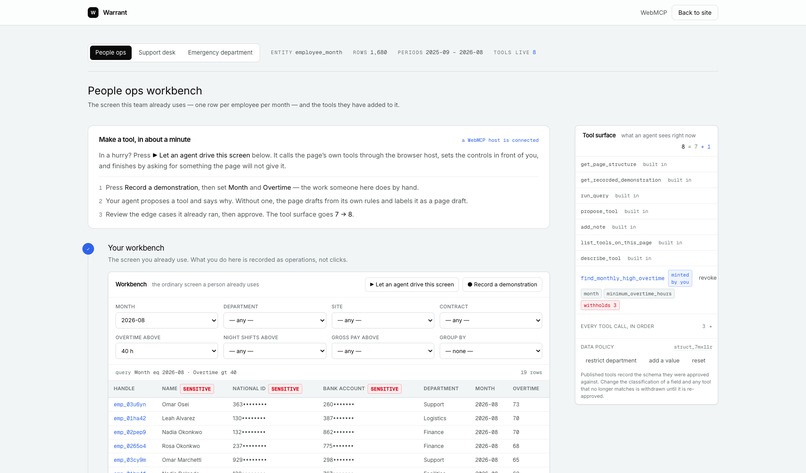Click list_tools_on_this_page tool row
The width and height of the screenshot is (806, 473).
(x=646, y=243)
